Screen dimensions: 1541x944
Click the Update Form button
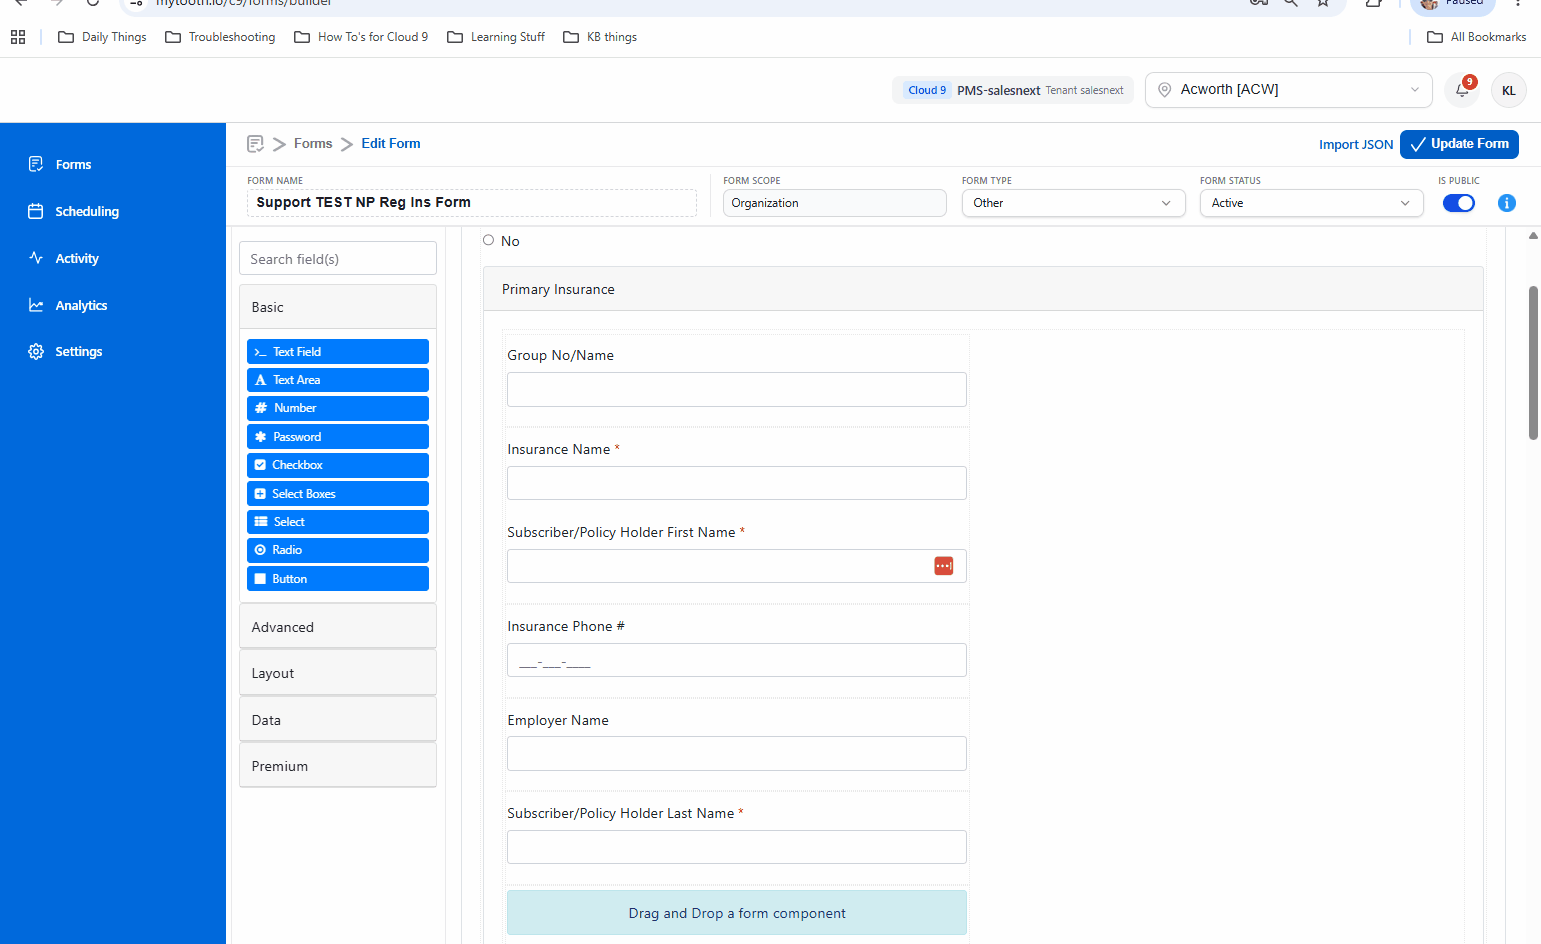[x=1459, y=144]
